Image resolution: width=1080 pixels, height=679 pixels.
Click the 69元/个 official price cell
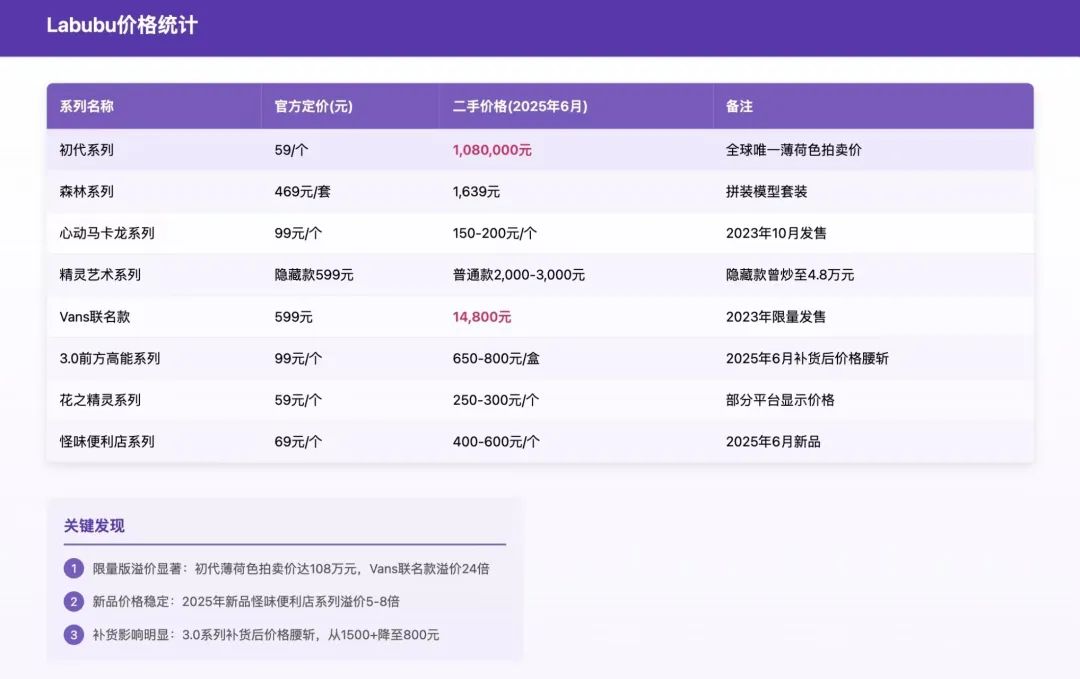298,441
